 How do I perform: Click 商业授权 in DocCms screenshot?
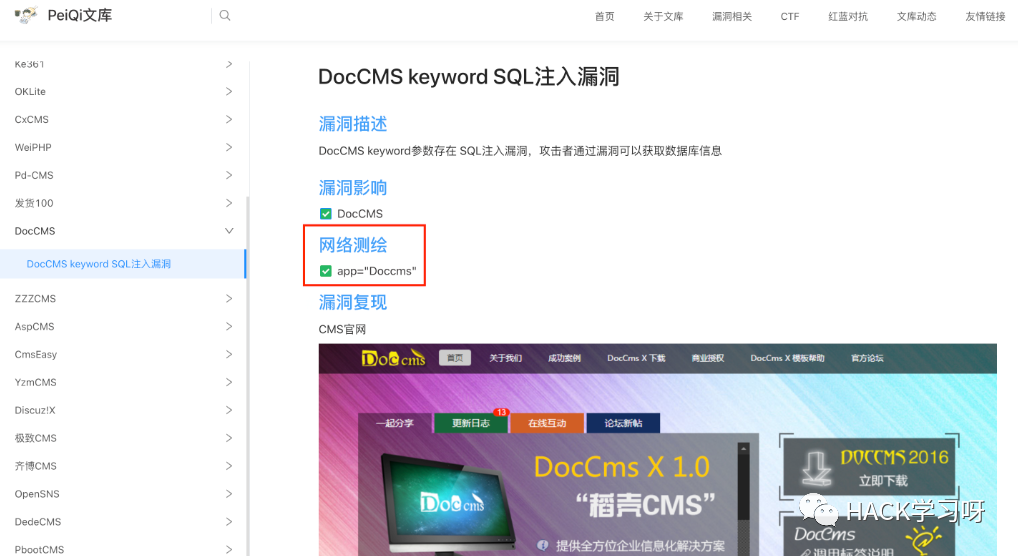point(708,358)
